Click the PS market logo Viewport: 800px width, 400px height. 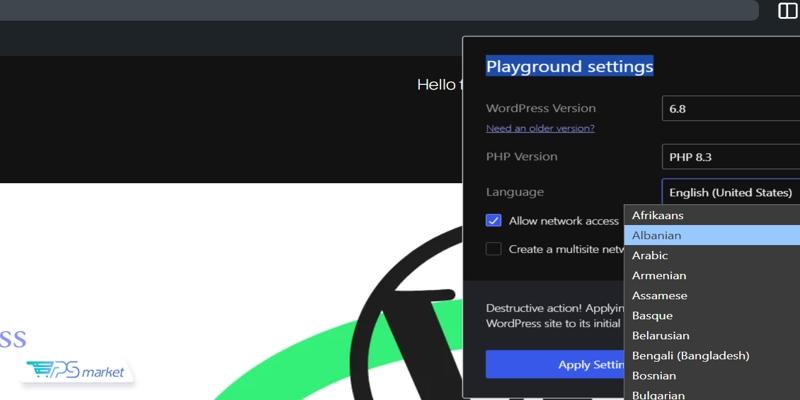(77, 371)
